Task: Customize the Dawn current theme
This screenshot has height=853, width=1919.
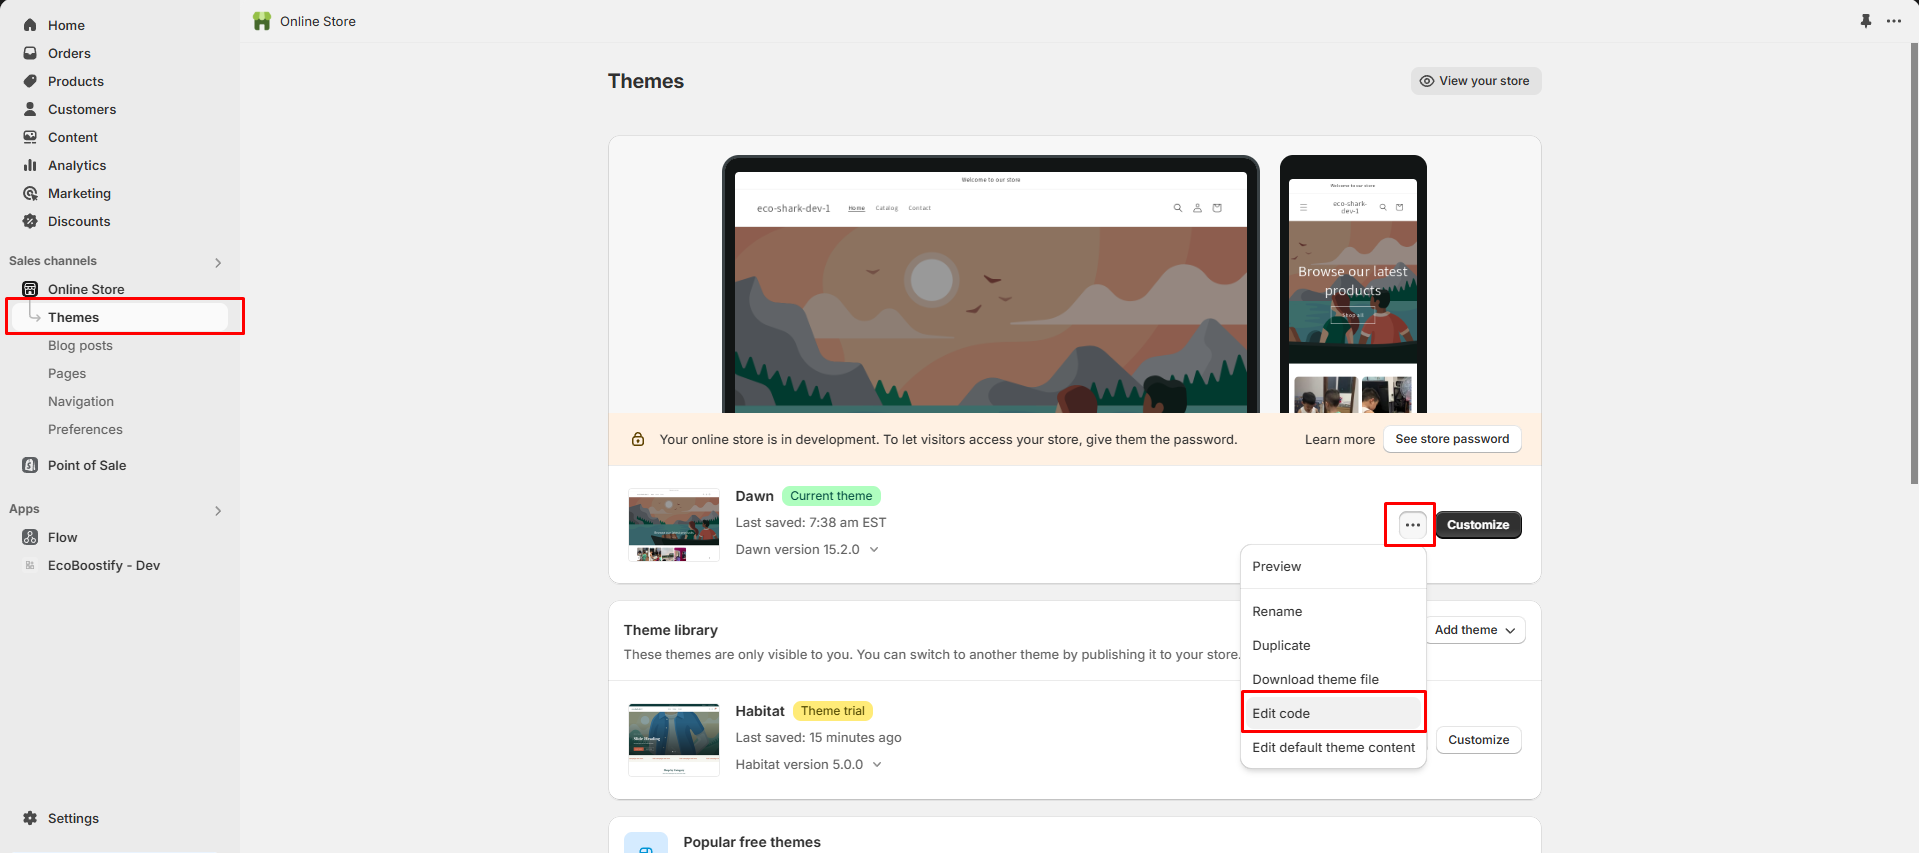Action: 1478,525
